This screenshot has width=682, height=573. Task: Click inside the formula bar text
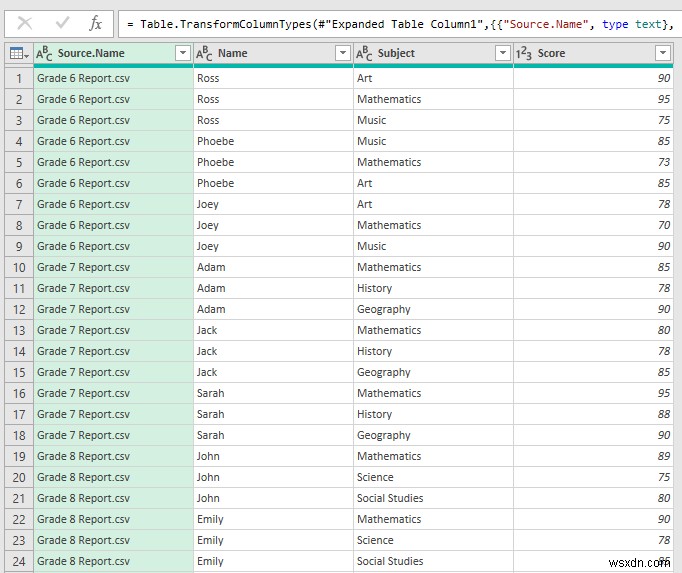[x=400, y=24]
